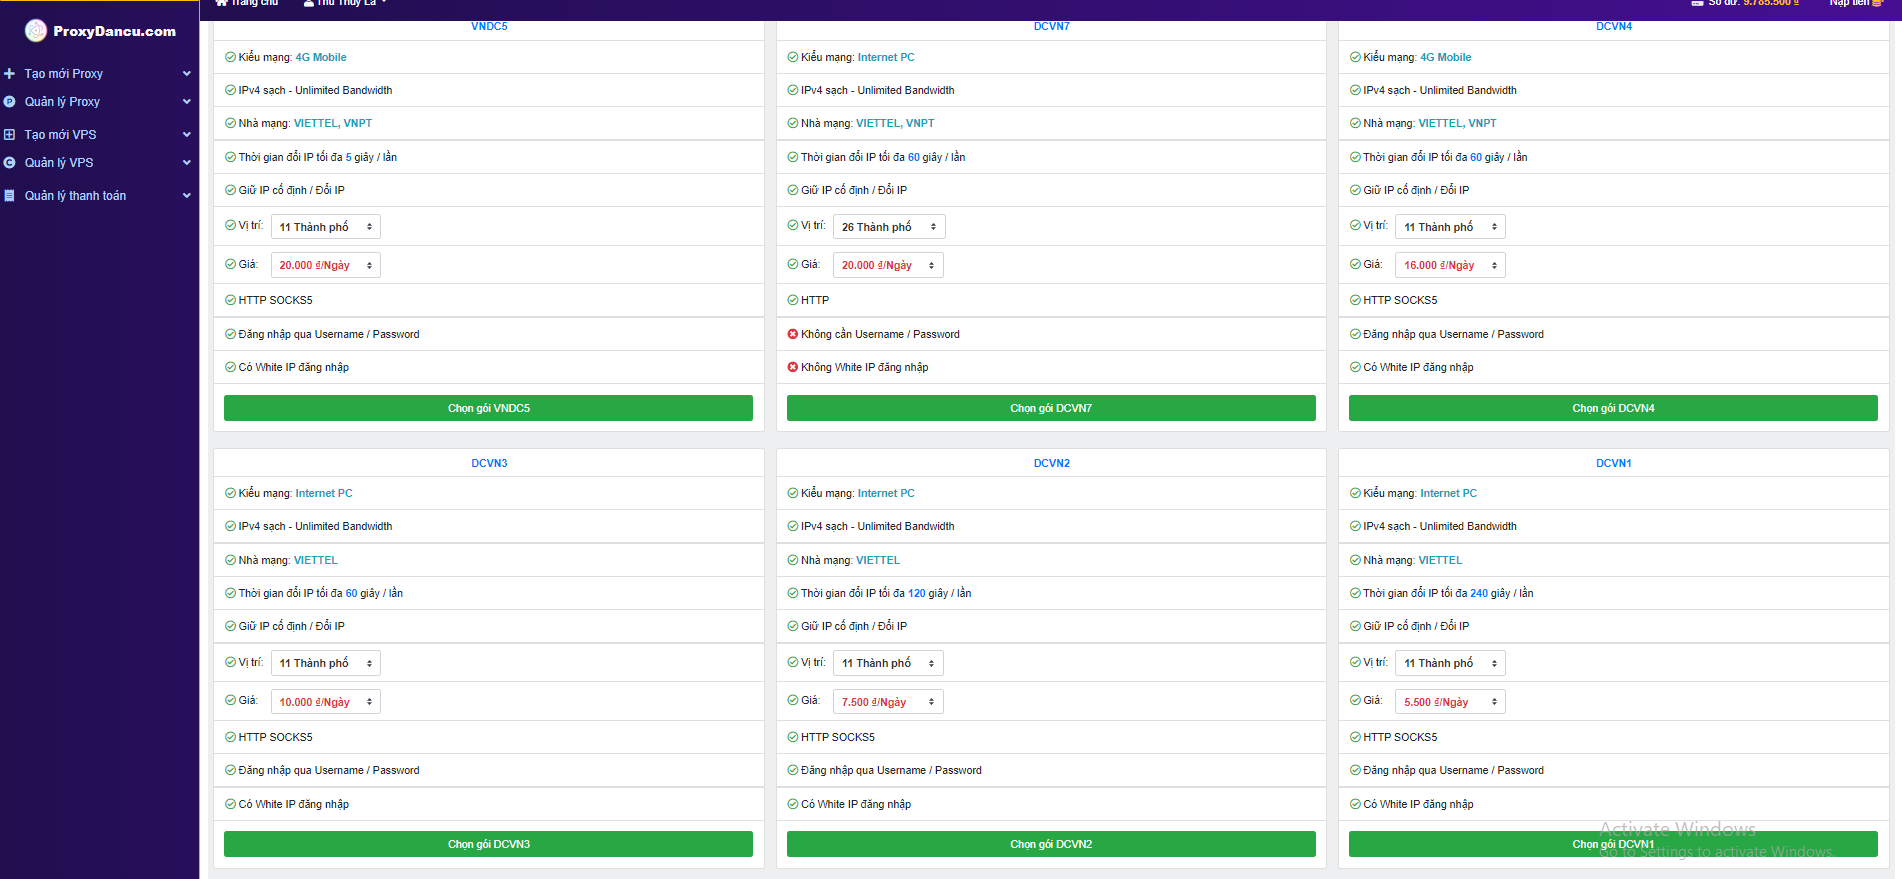The height and width of the screenshot is (879, 1902).
Task: Click check icon beside DCVN4 Nhà mạng row
Action: [x=1355, y=123]
